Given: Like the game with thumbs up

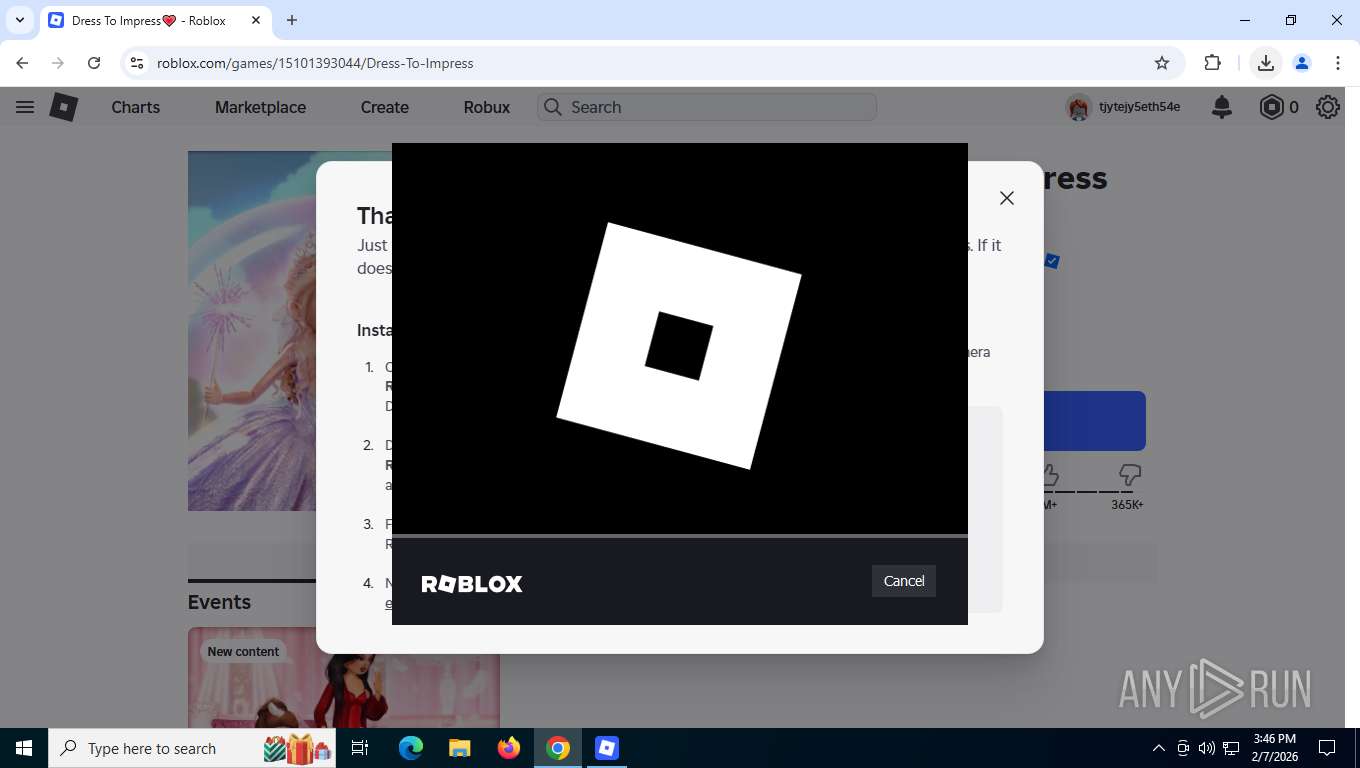Looking at the screenshot, I should click(1049, 475).
